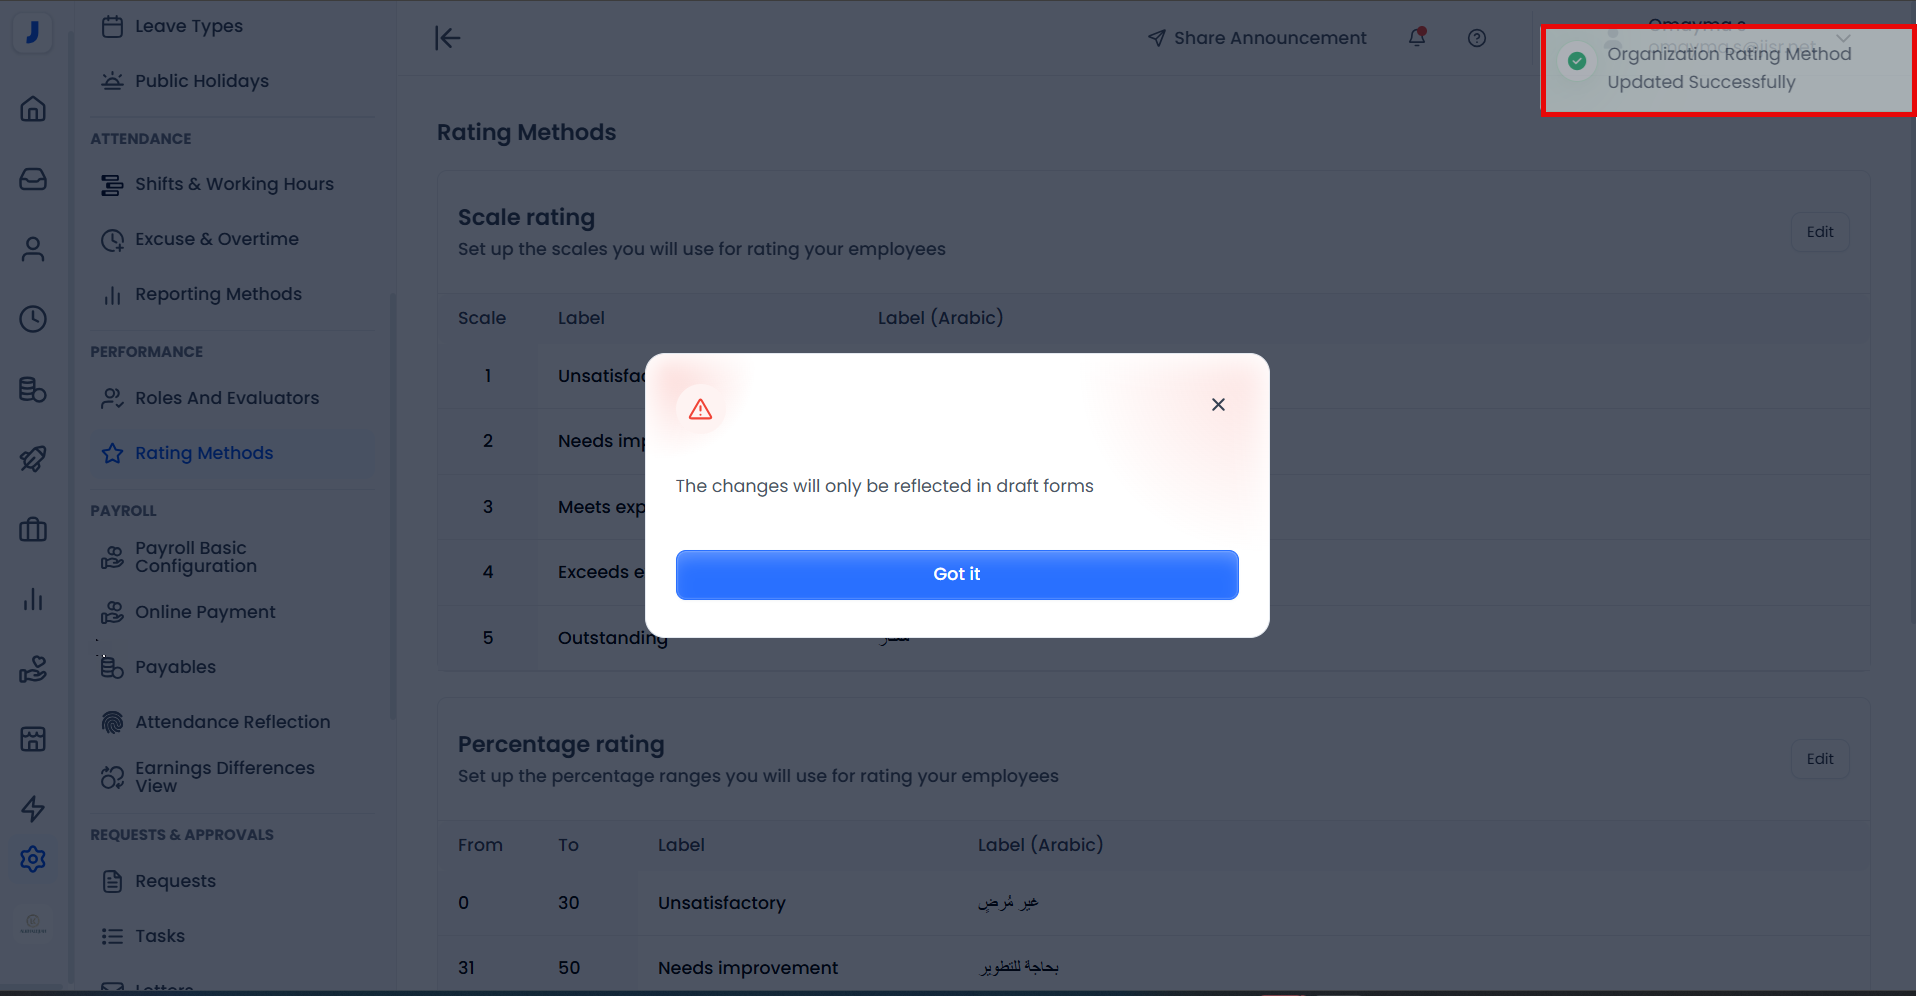Click the rocket icon in left rail

[33, 459]
